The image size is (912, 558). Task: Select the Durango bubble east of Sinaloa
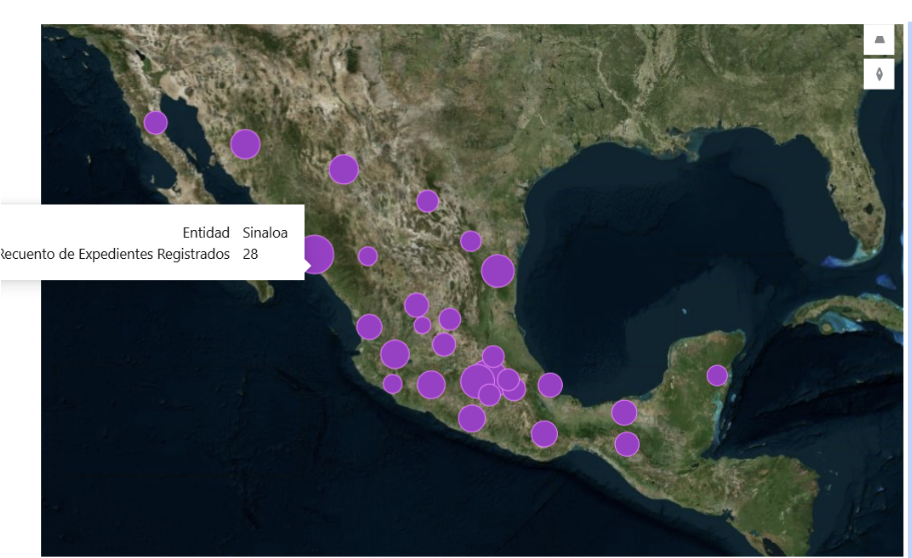(x=368, y=255)
